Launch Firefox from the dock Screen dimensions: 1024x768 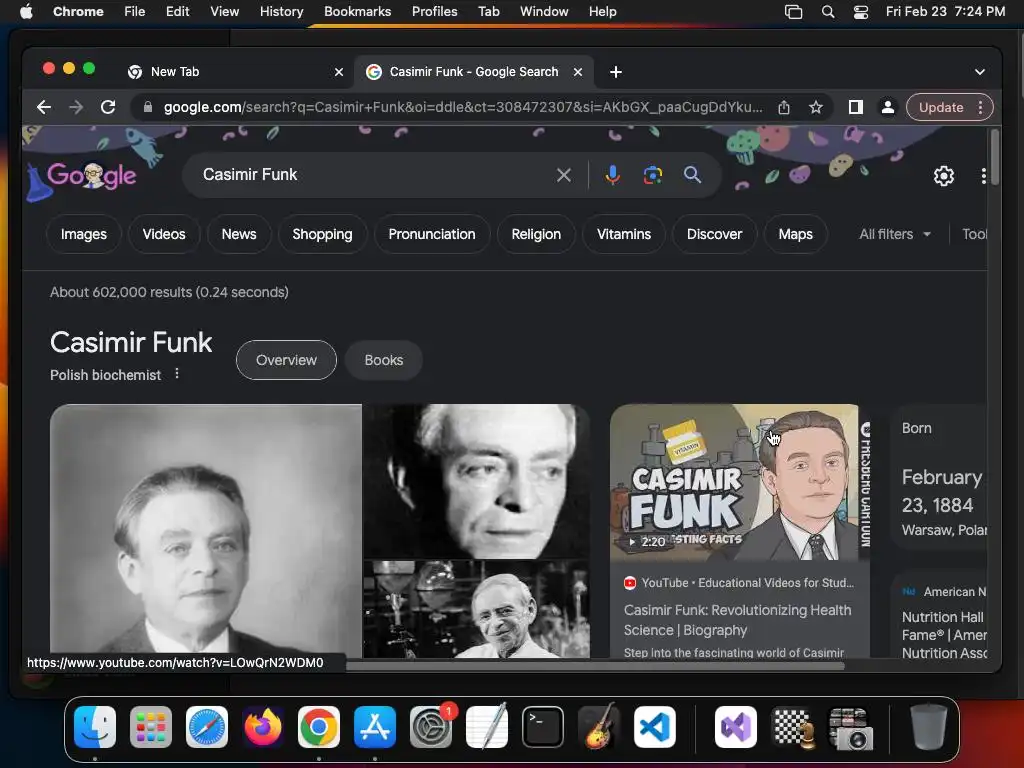pos(263,727)
